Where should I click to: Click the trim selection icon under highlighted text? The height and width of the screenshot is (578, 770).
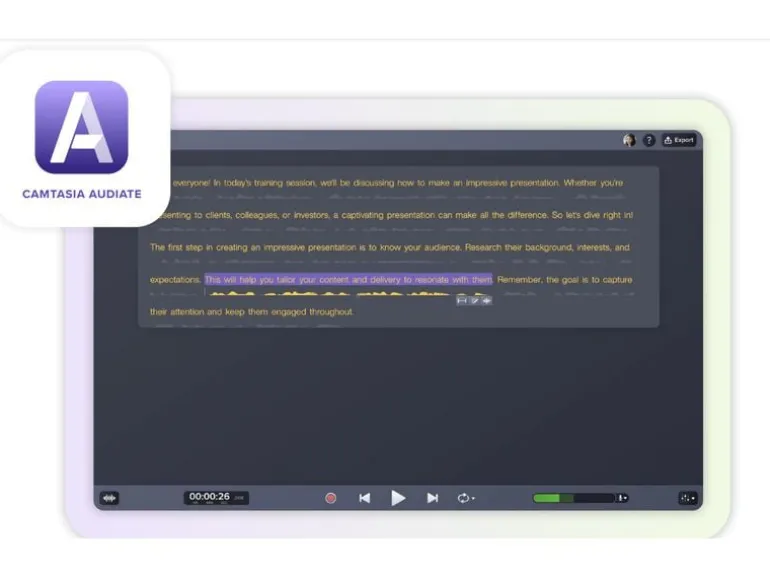tap(462, 301)
